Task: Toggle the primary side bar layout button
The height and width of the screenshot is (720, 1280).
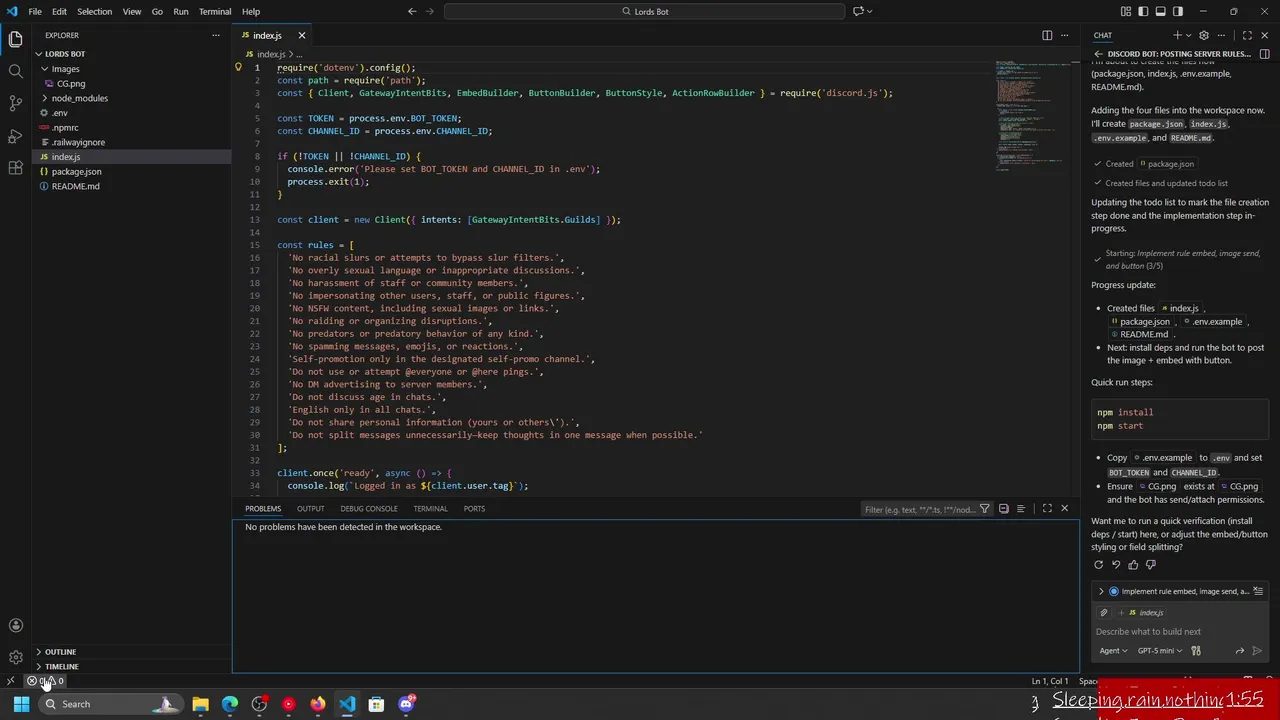Action: 1144,11
